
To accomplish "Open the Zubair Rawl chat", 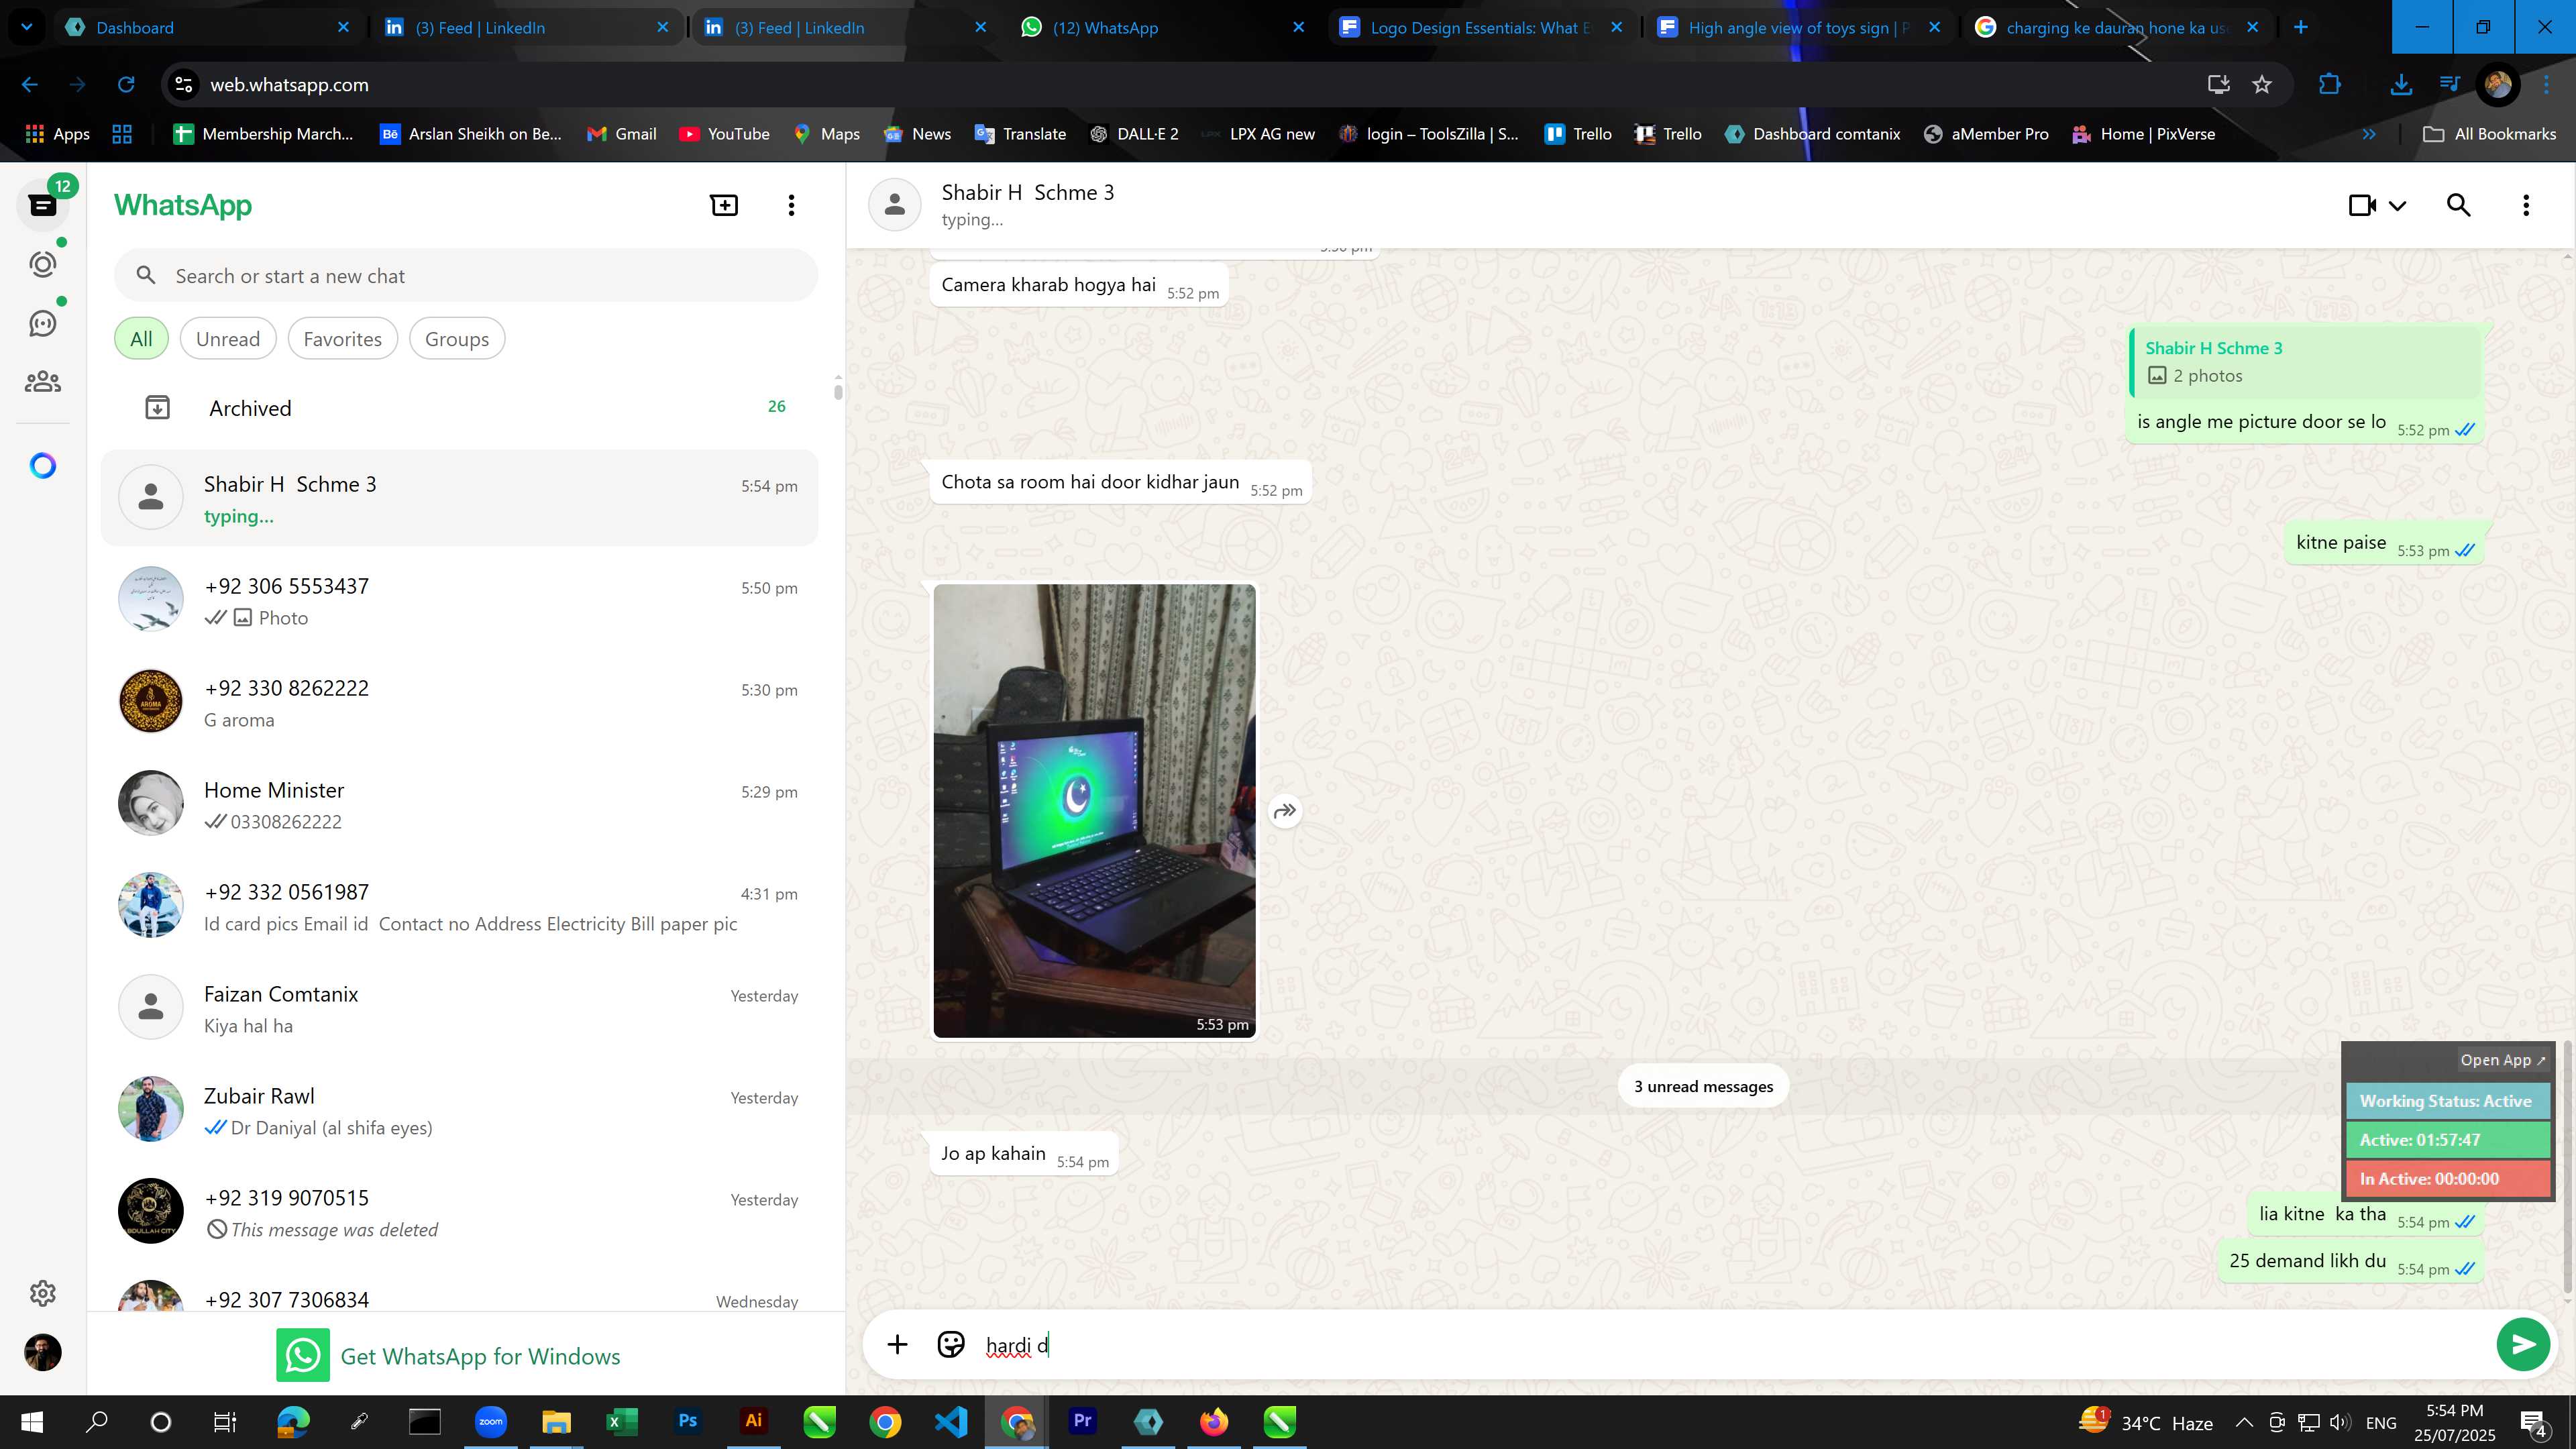I will [x=460, y=1110].
